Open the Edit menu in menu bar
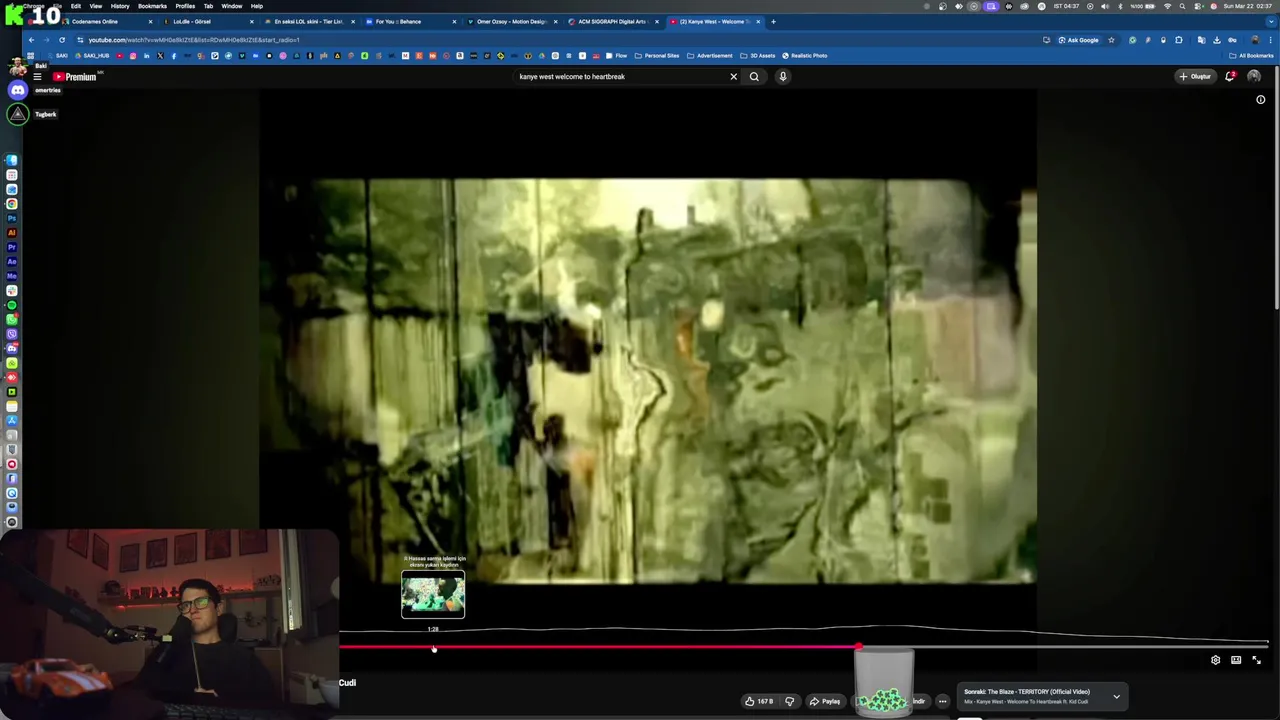 click(x=76, y=6)
